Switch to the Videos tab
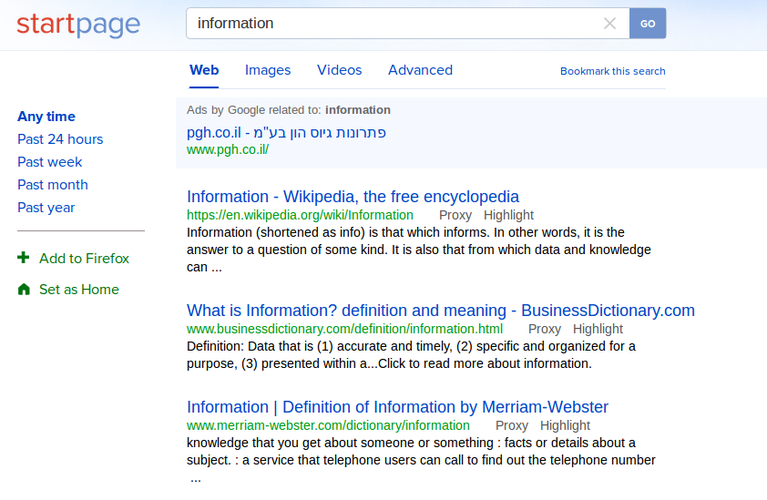 (339, 70)
